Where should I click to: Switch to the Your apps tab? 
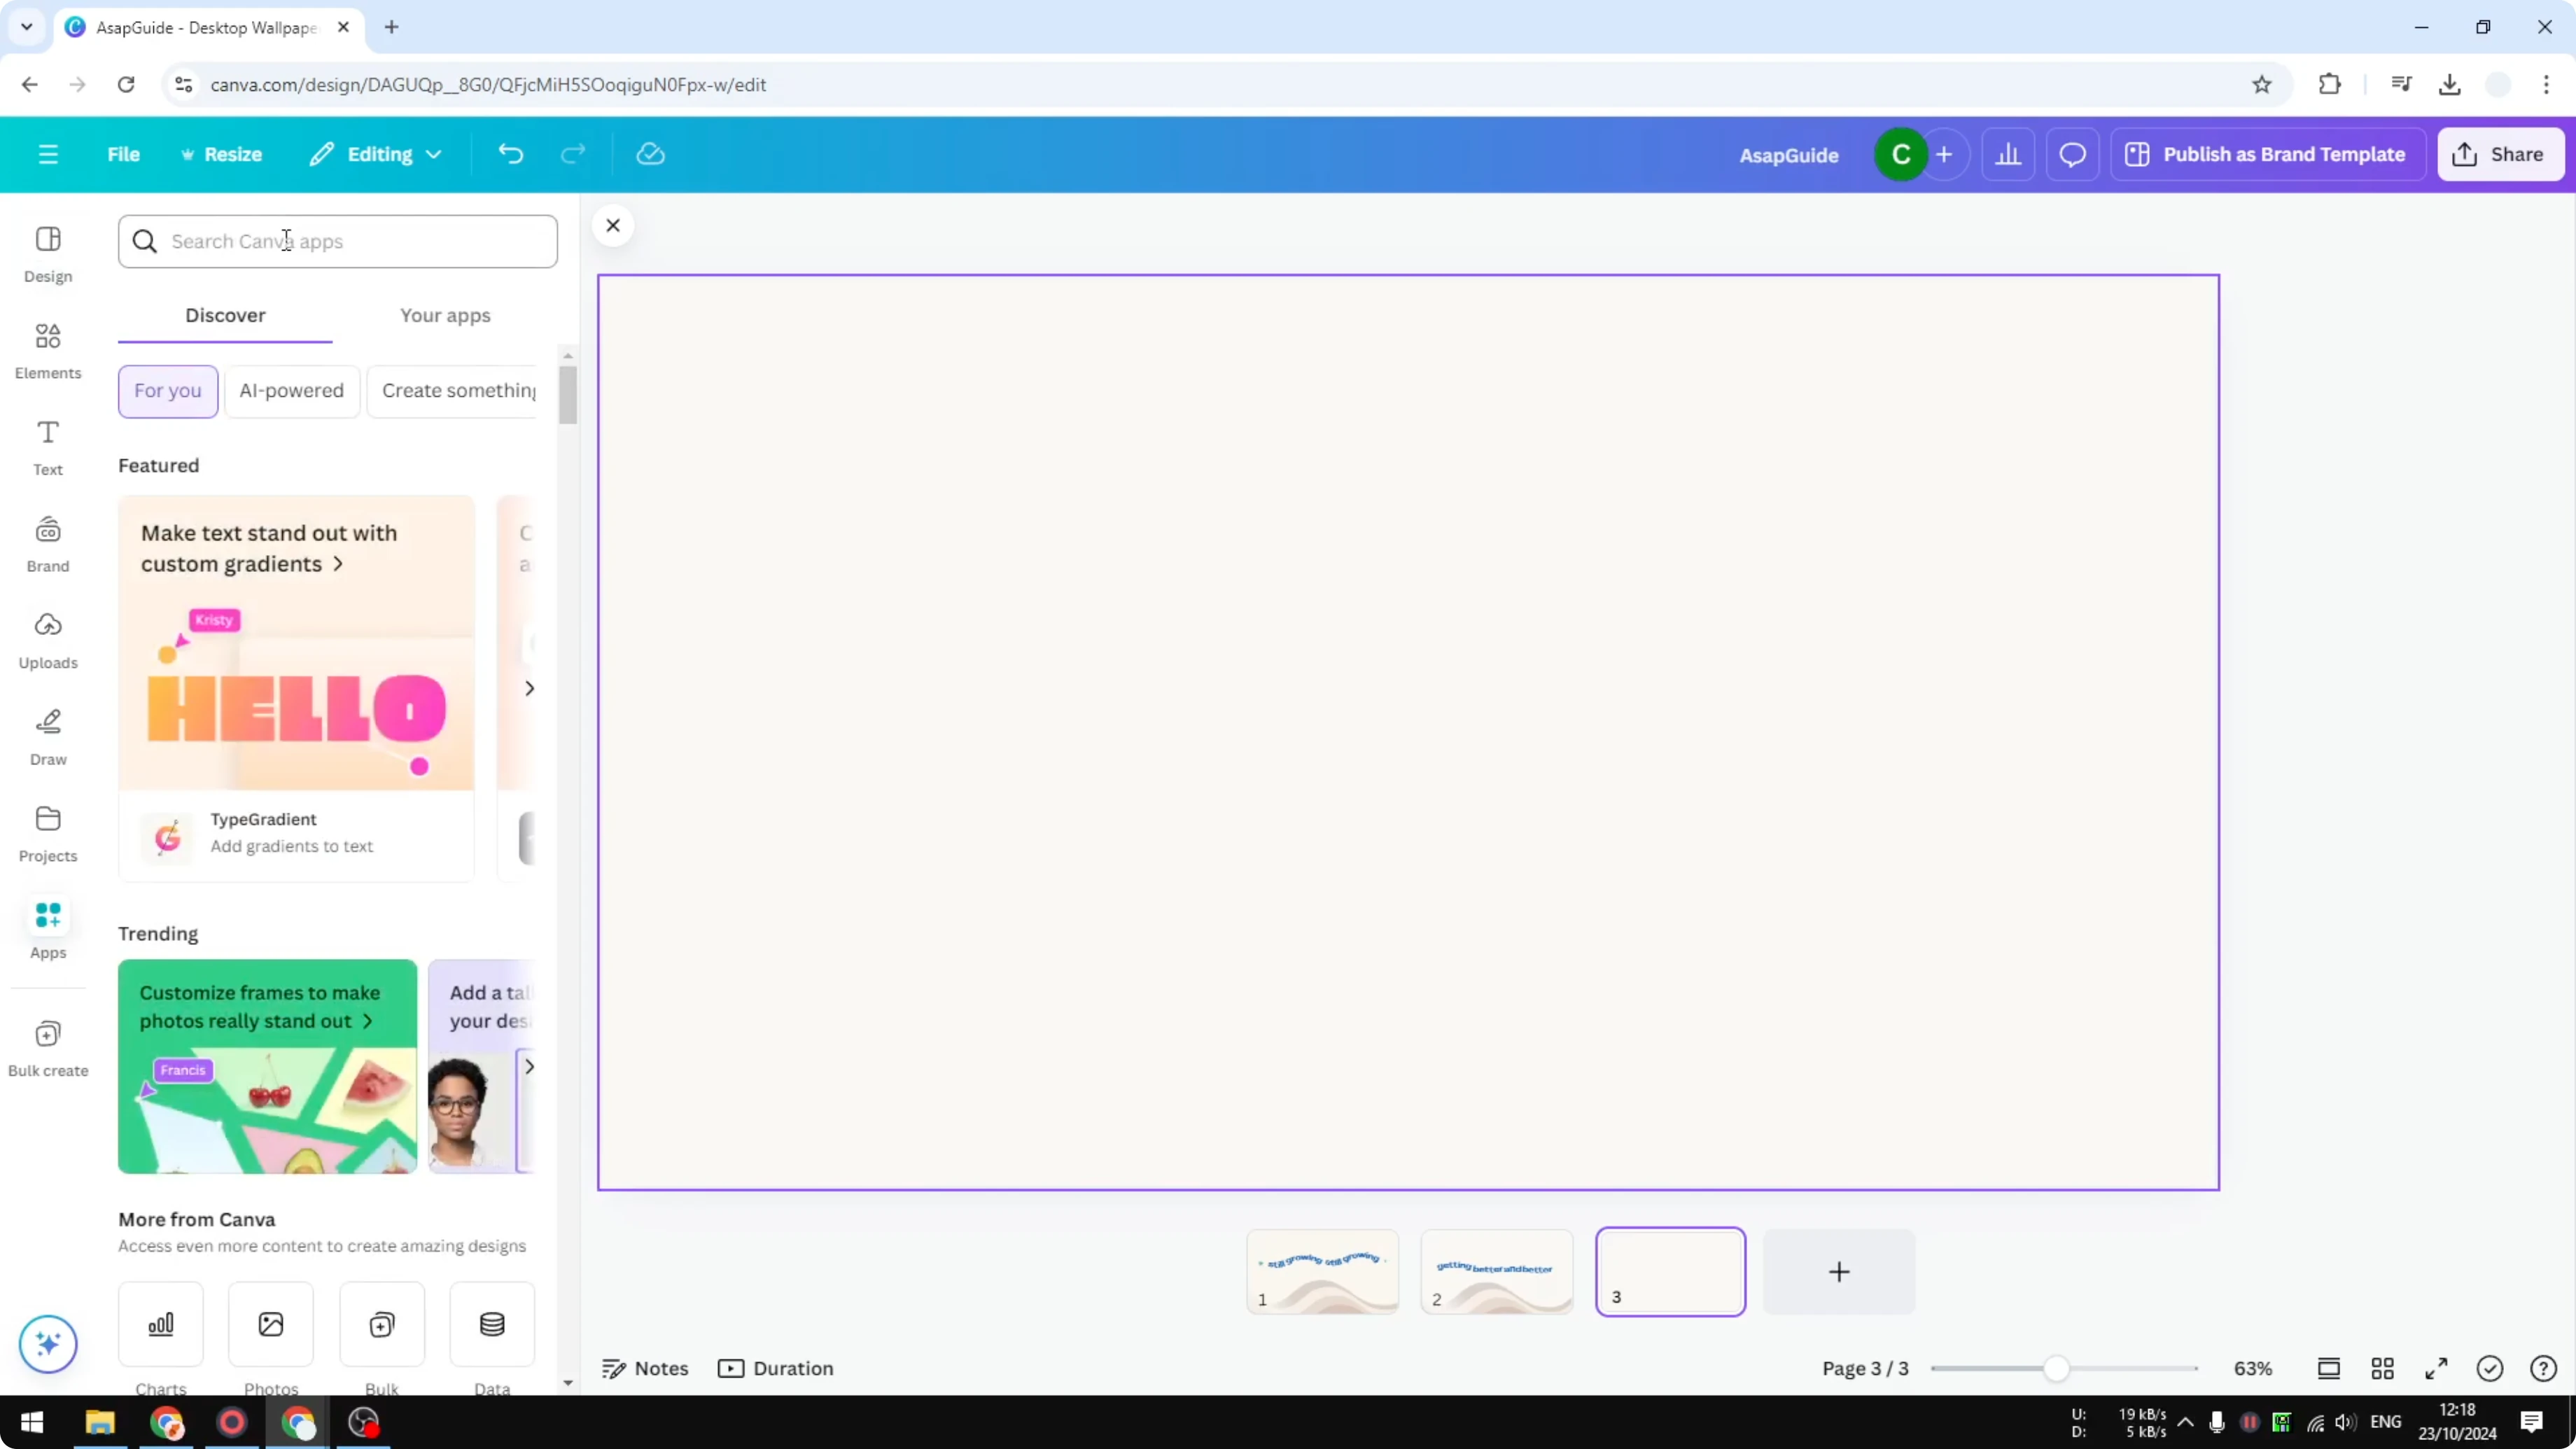click(x=445, y=315)
